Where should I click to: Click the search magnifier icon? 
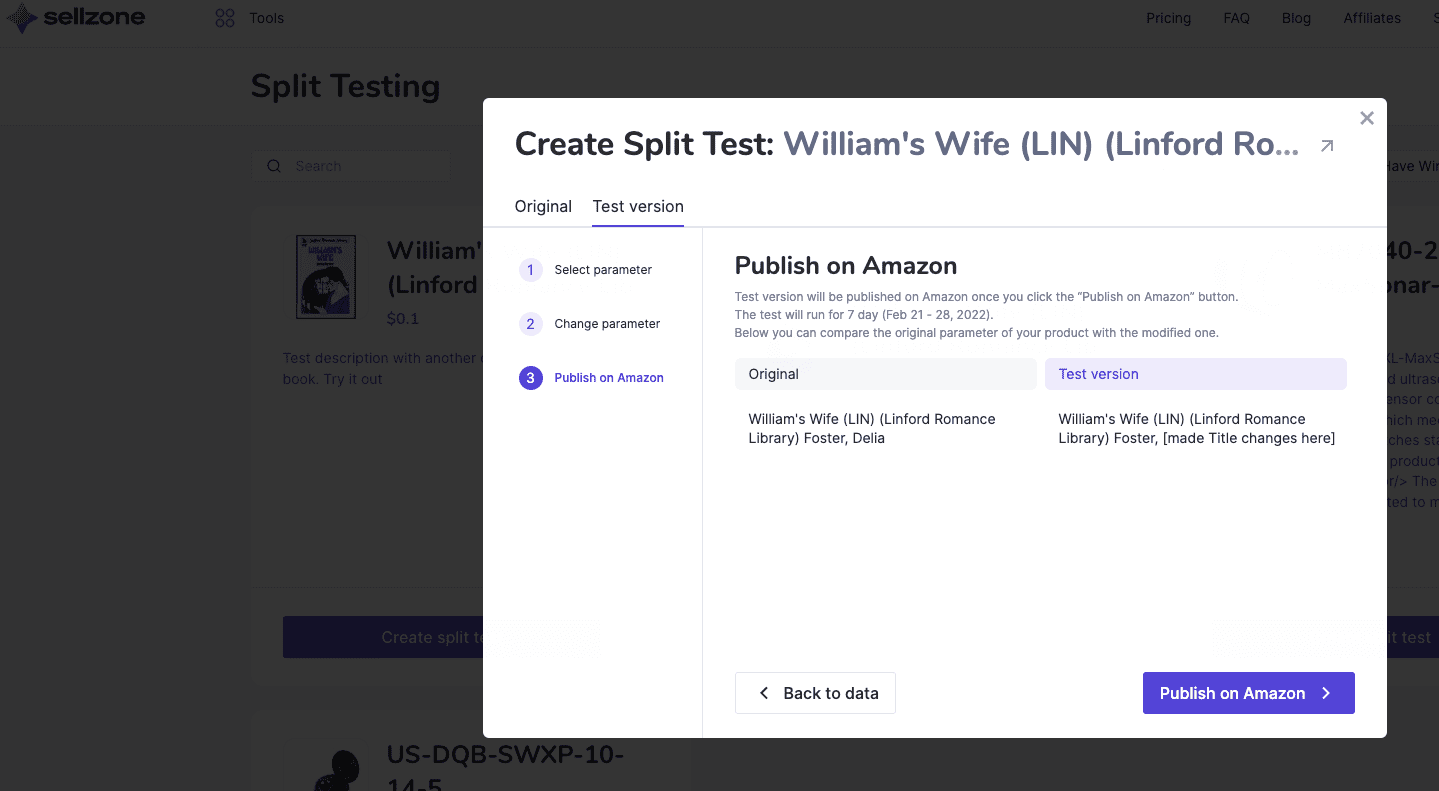pos(274,165)
